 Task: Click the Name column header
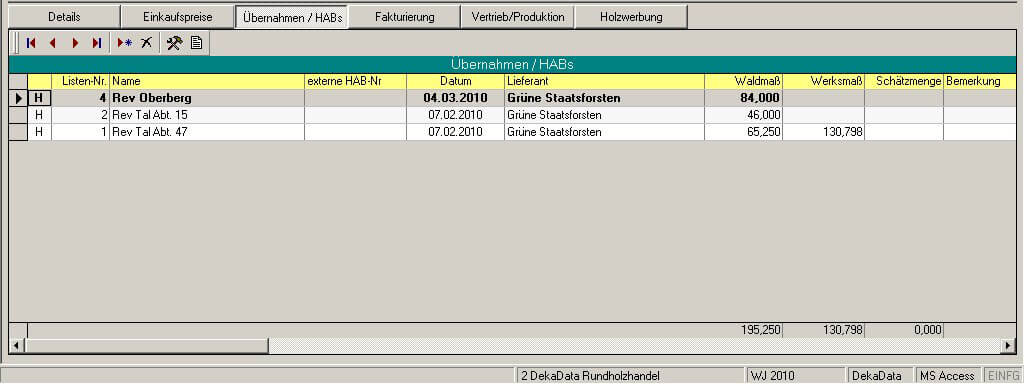(x=207, y=82)
